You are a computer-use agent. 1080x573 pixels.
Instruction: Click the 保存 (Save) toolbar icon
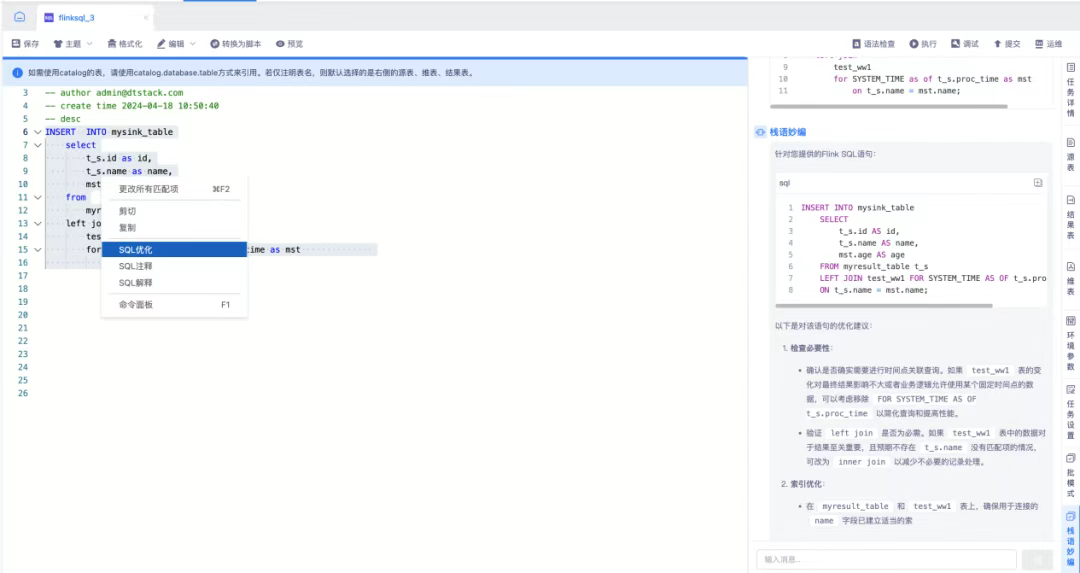[16, 44]
